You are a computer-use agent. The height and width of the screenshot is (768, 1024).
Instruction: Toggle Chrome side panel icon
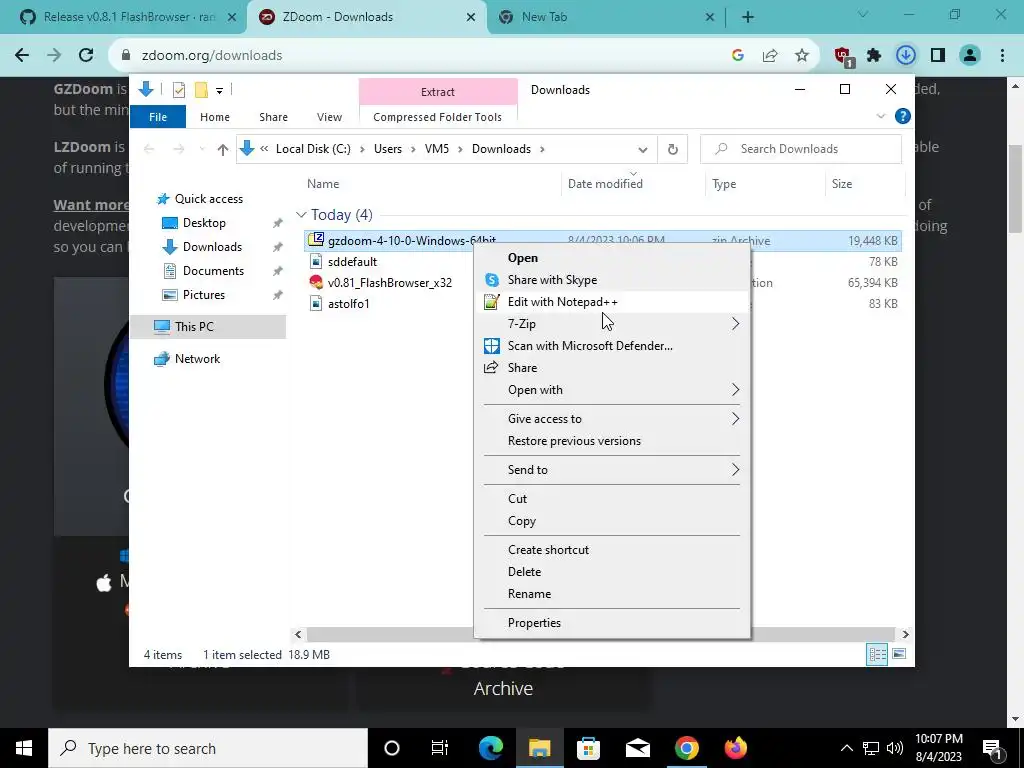coord(938,56)
